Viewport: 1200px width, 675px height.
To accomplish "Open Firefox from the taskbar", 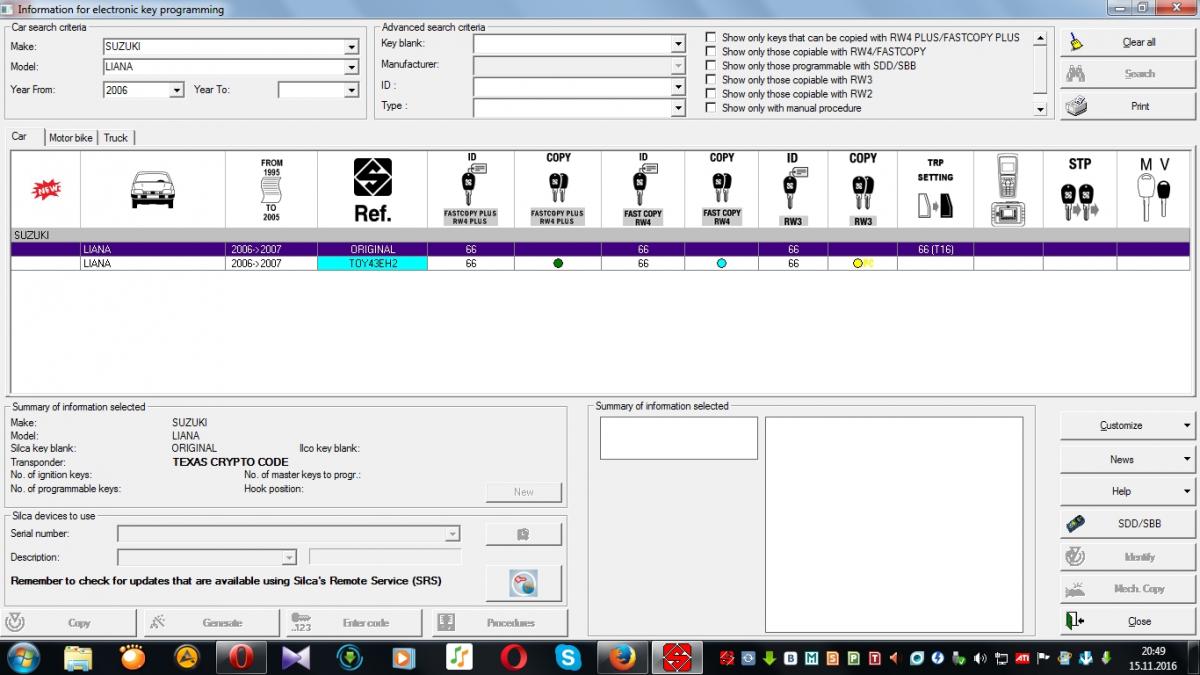I will pyautogui.click(x=622, y=657).
